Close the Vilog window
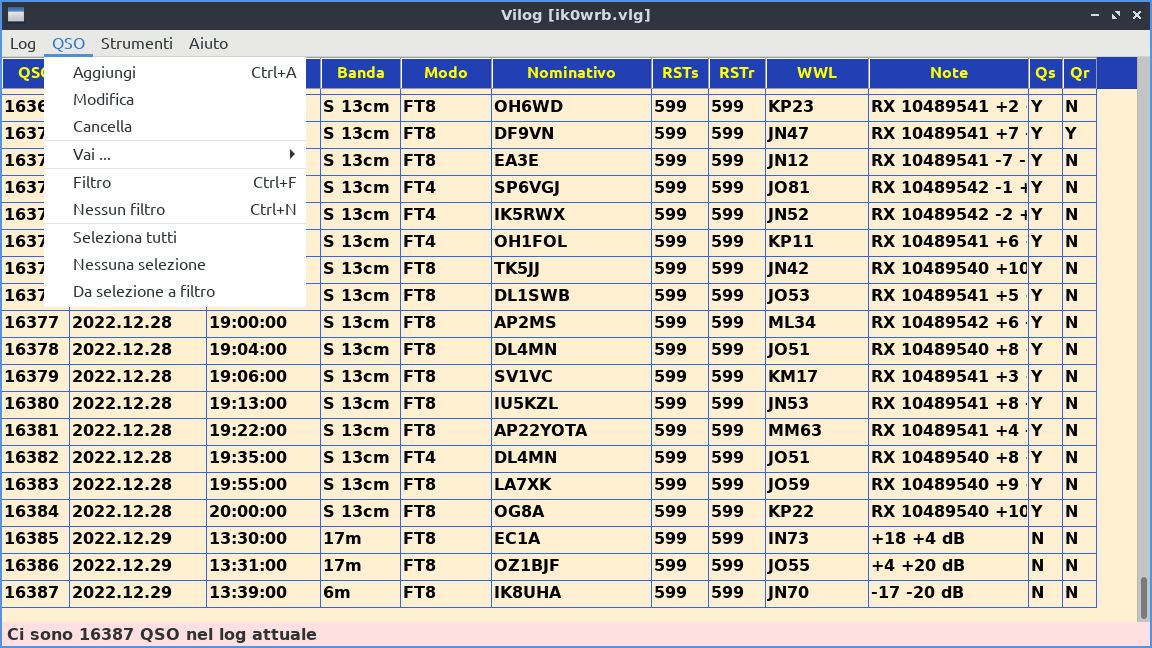Viewport: 1152px width, 648px height. [x=1137, y=15]
